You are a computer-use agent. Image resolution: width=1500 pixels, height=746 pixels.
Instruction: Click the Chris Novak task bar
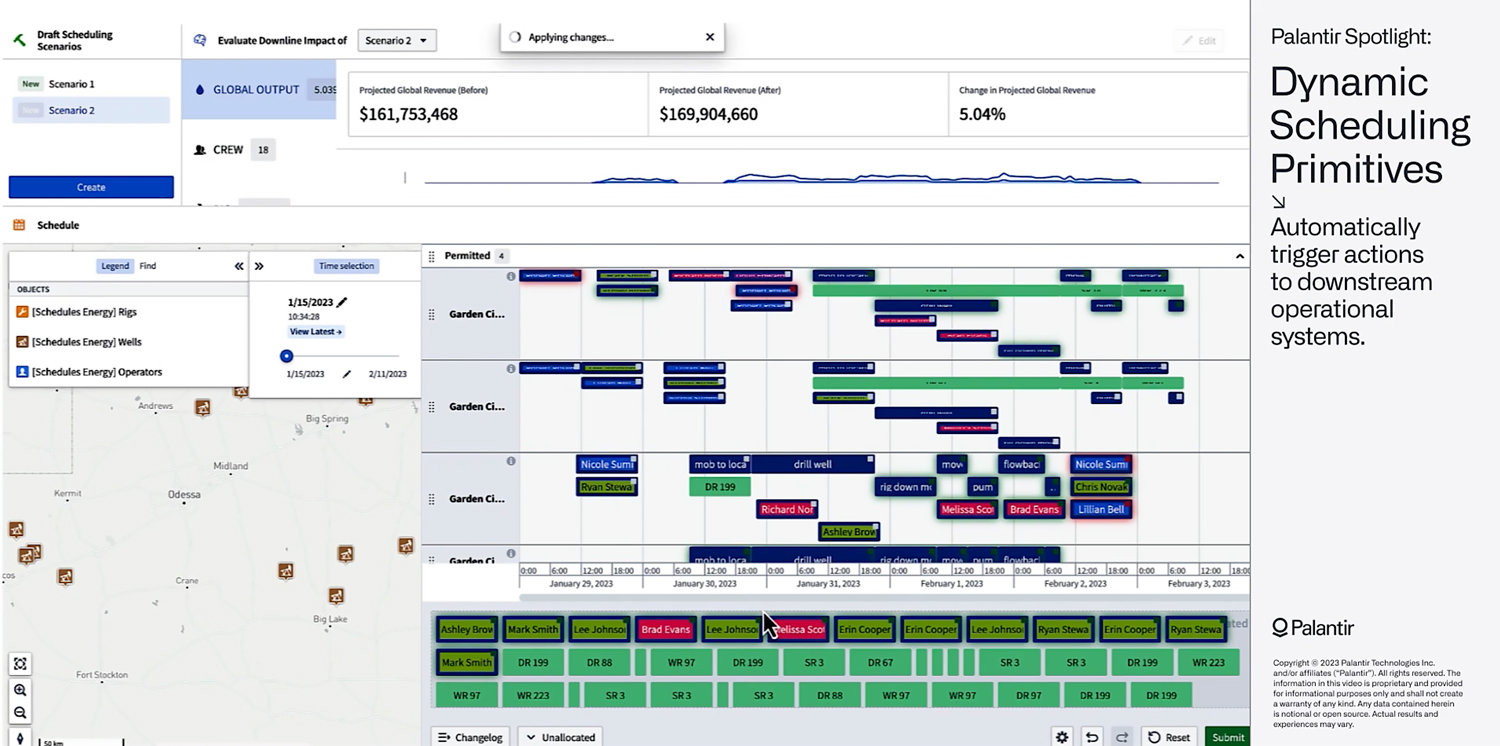[x=1101, y=487]
